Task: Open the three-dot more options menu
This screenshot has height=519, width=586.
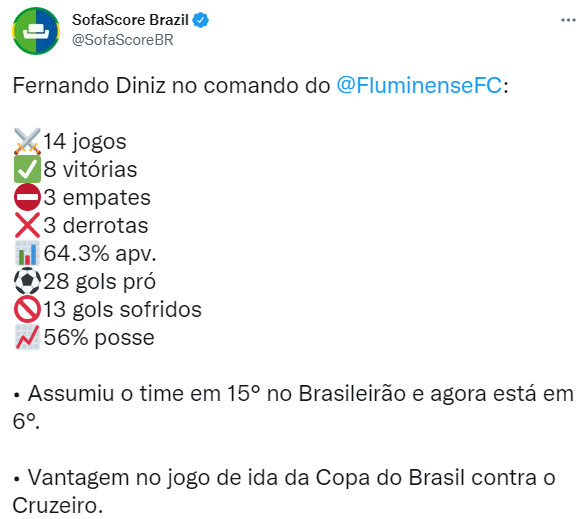Action: pos(568,20)
